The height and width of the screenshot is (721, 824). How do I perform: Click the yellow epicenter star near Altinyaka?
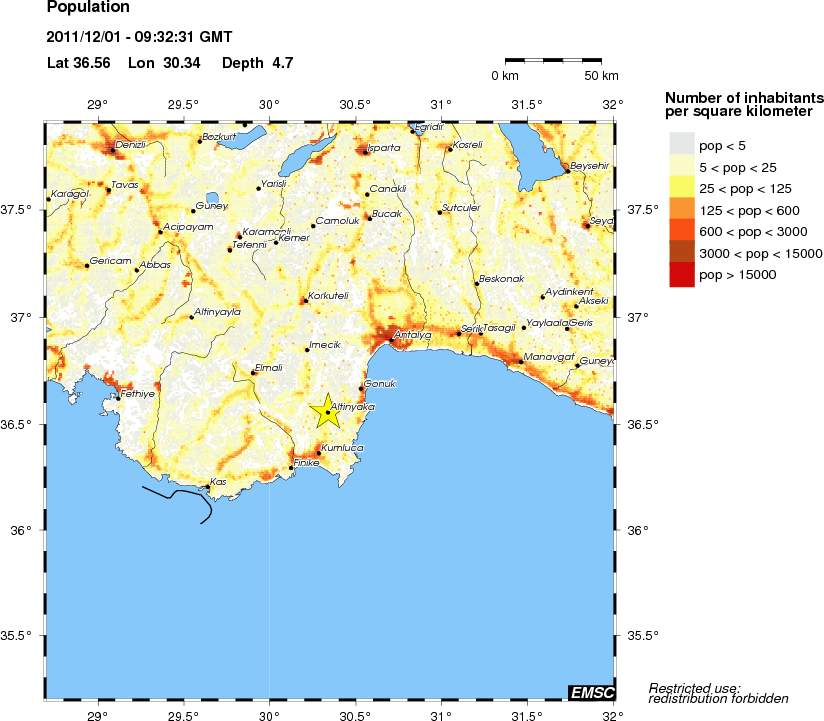[328, 411]
